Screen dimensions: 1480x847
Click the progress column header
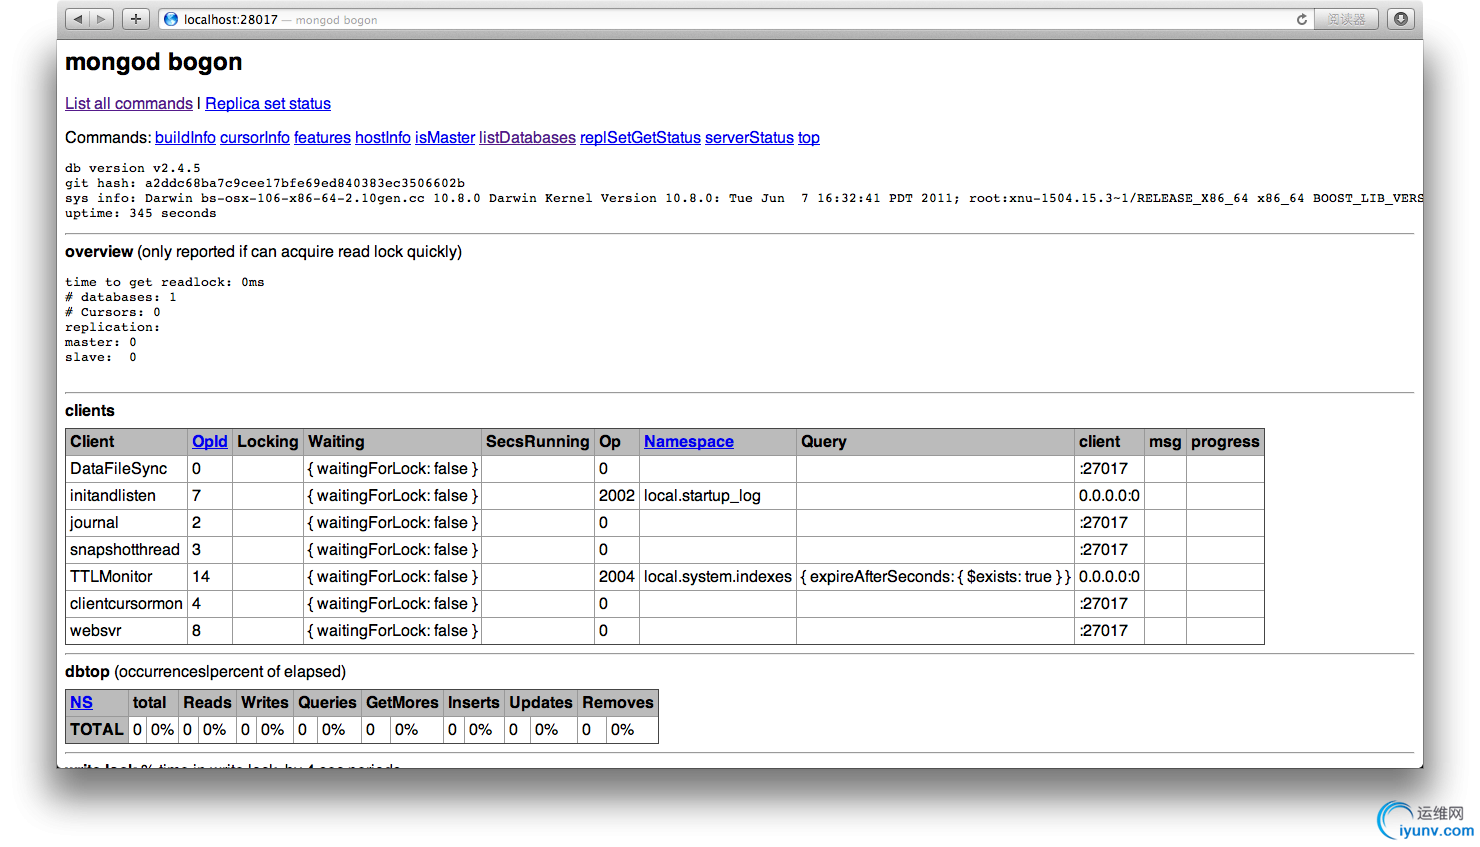(1225, 441)
